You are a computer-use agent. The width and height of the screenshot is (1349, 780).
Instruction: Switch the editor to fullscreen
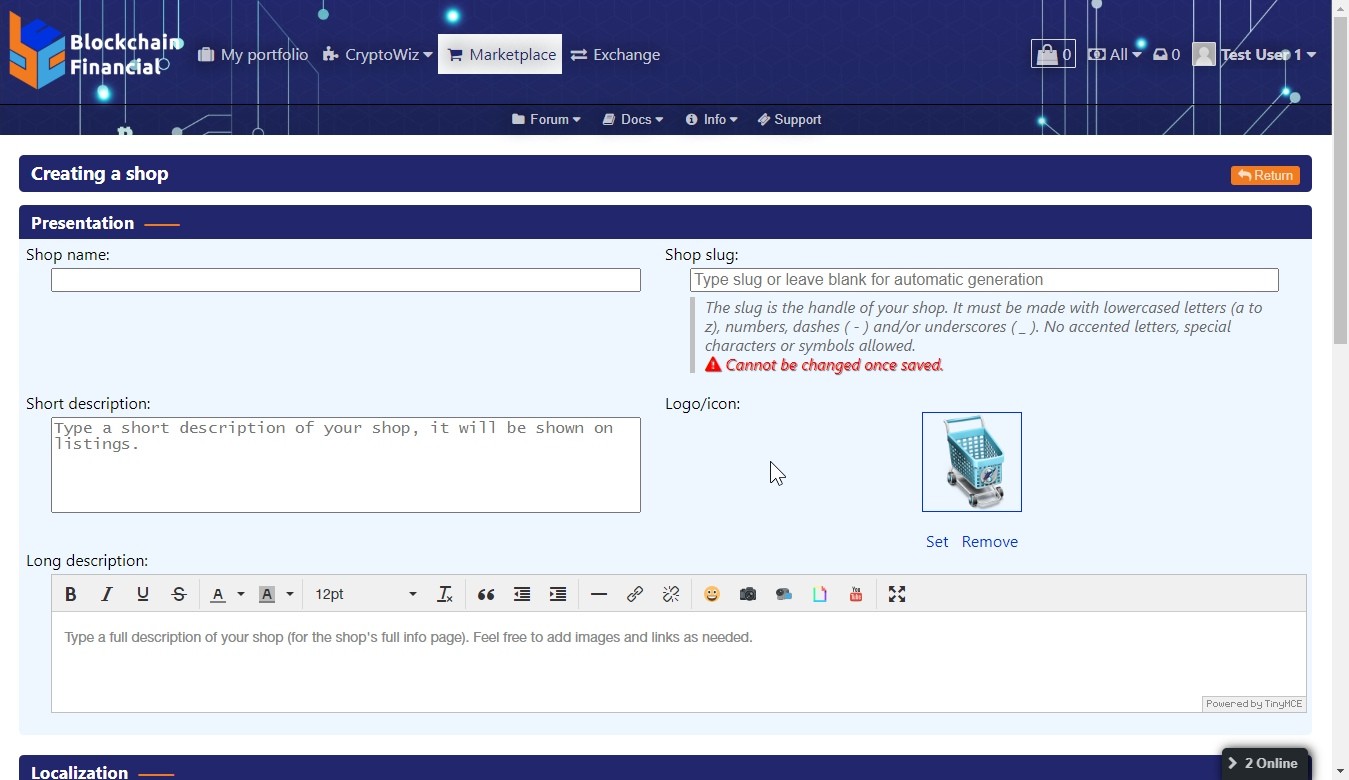[897, 594]
